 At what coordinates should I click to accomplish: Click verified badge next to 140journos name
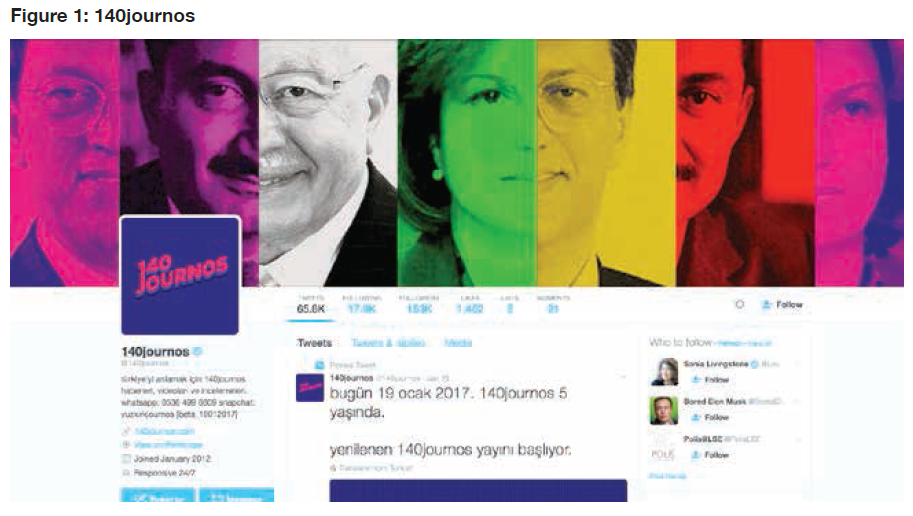[x=198, y=351]
